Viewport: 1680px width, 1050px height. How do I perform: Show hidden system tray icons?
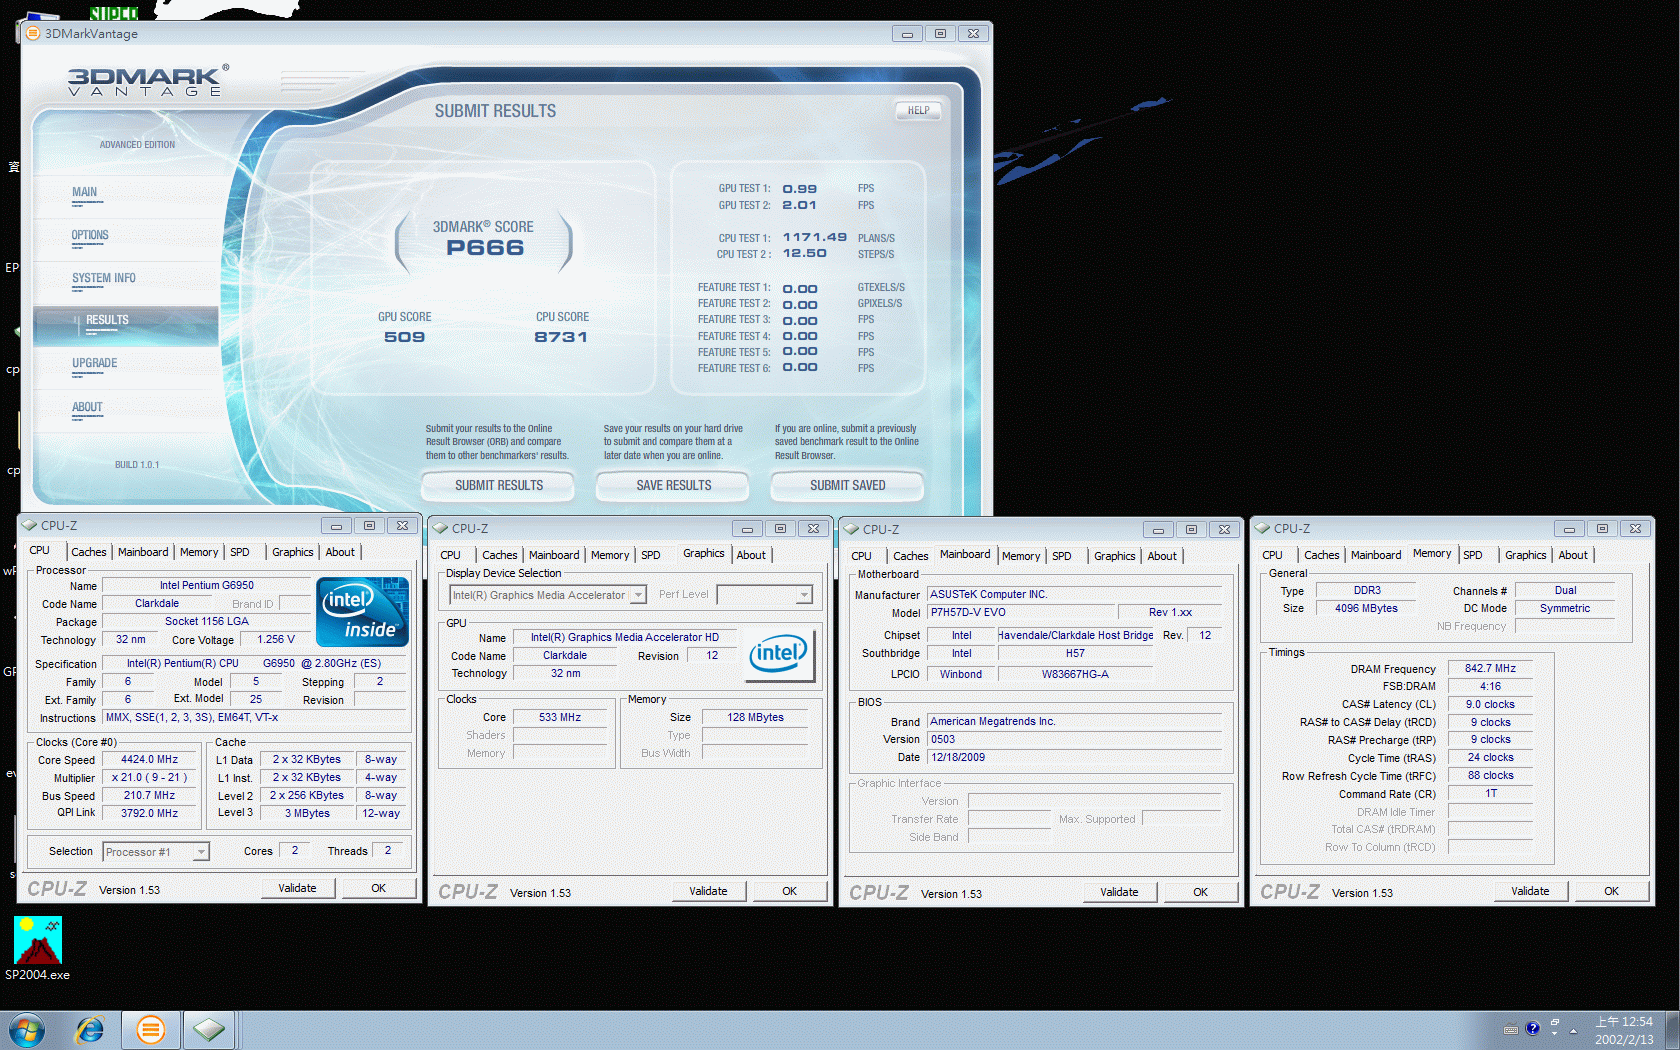point(1573,1030)
